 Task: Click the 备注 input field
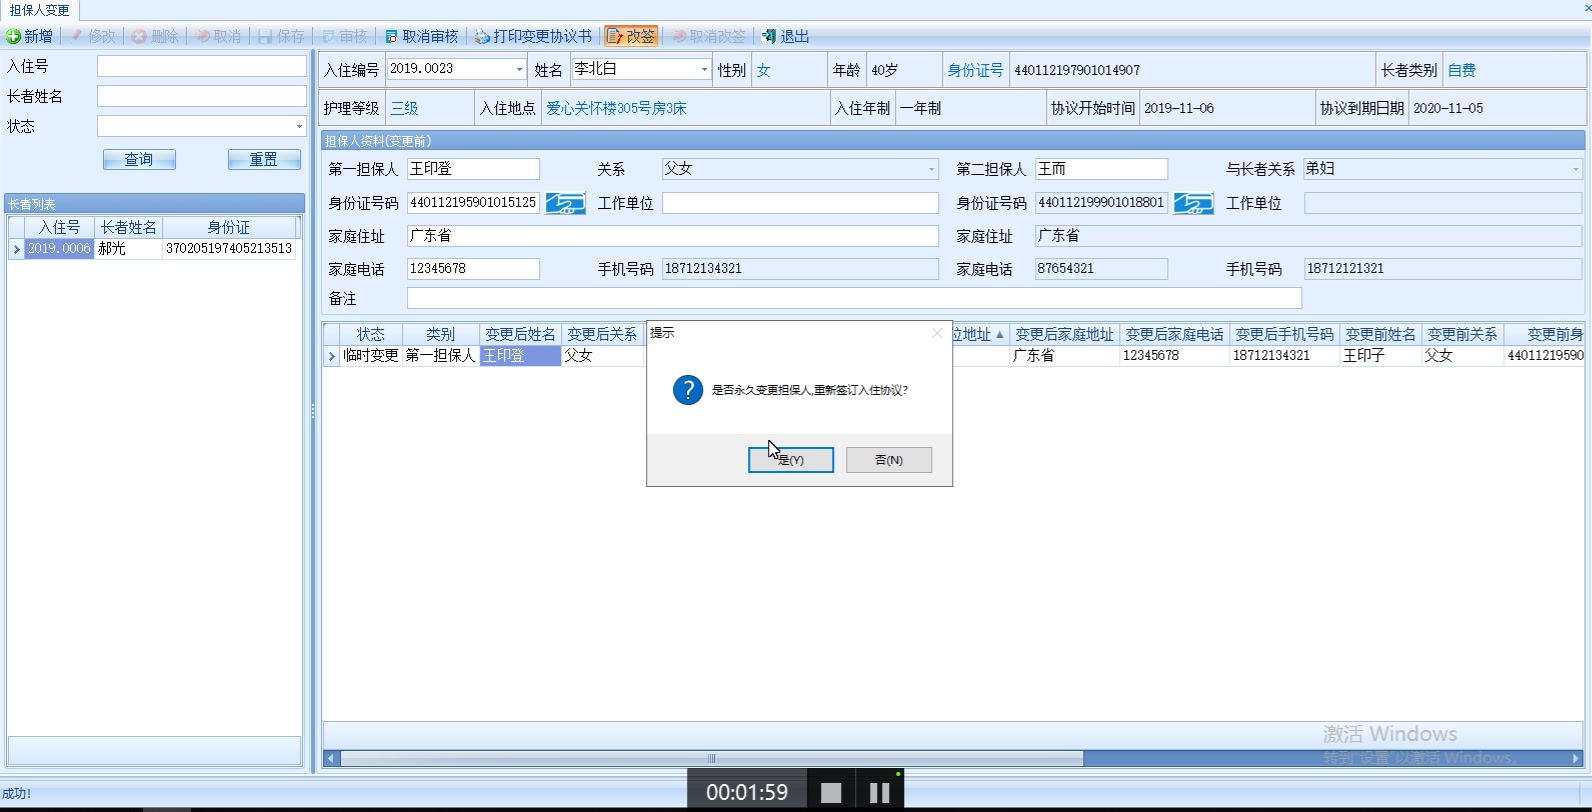[x=854, y=298]
